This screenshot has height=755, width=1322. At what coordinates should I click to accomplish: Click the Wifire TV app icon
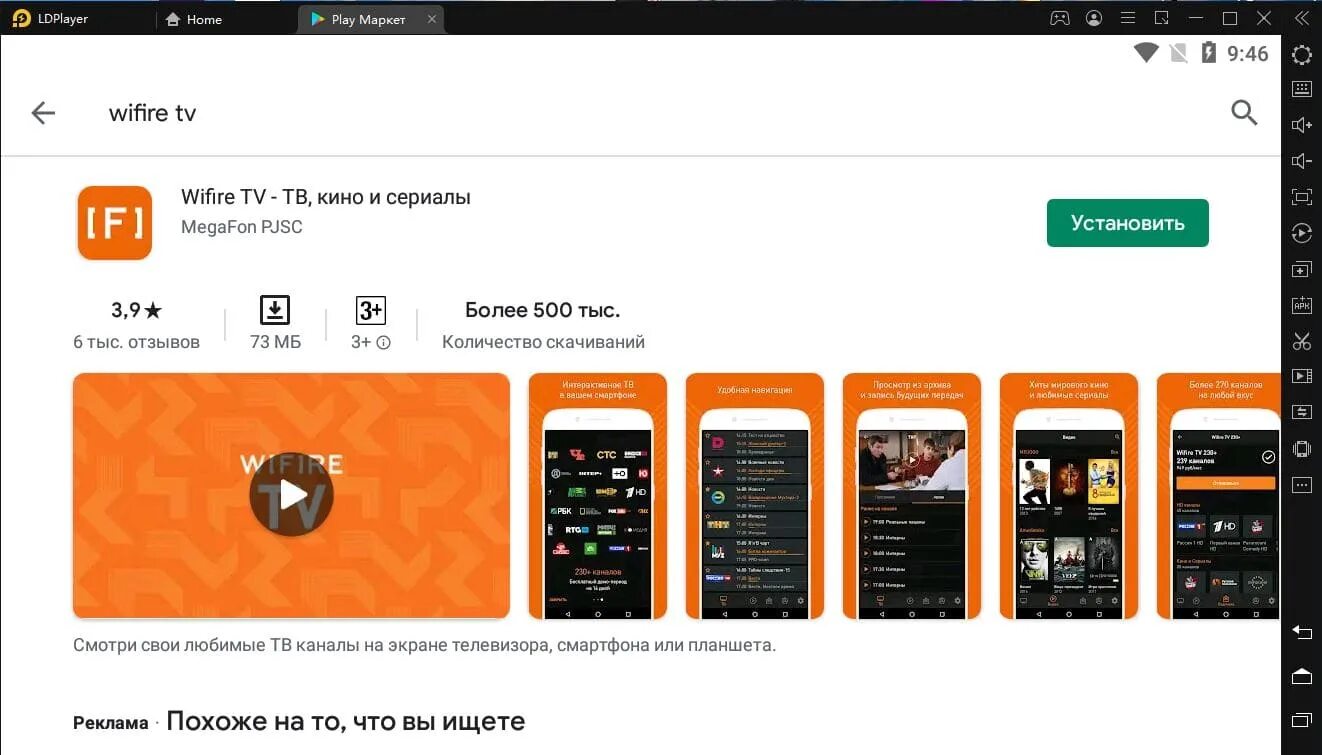(x=115, y=223)
